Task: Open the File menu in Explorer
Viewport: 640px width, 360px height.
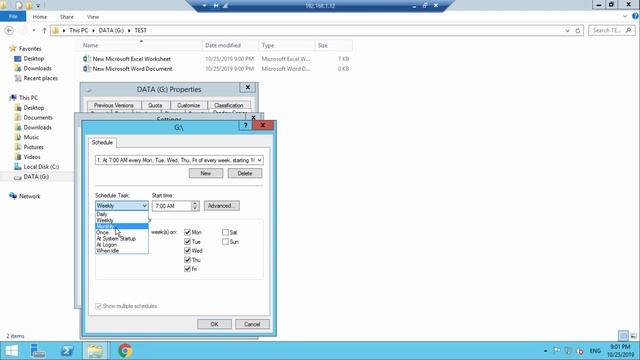Action: [13, 17]
